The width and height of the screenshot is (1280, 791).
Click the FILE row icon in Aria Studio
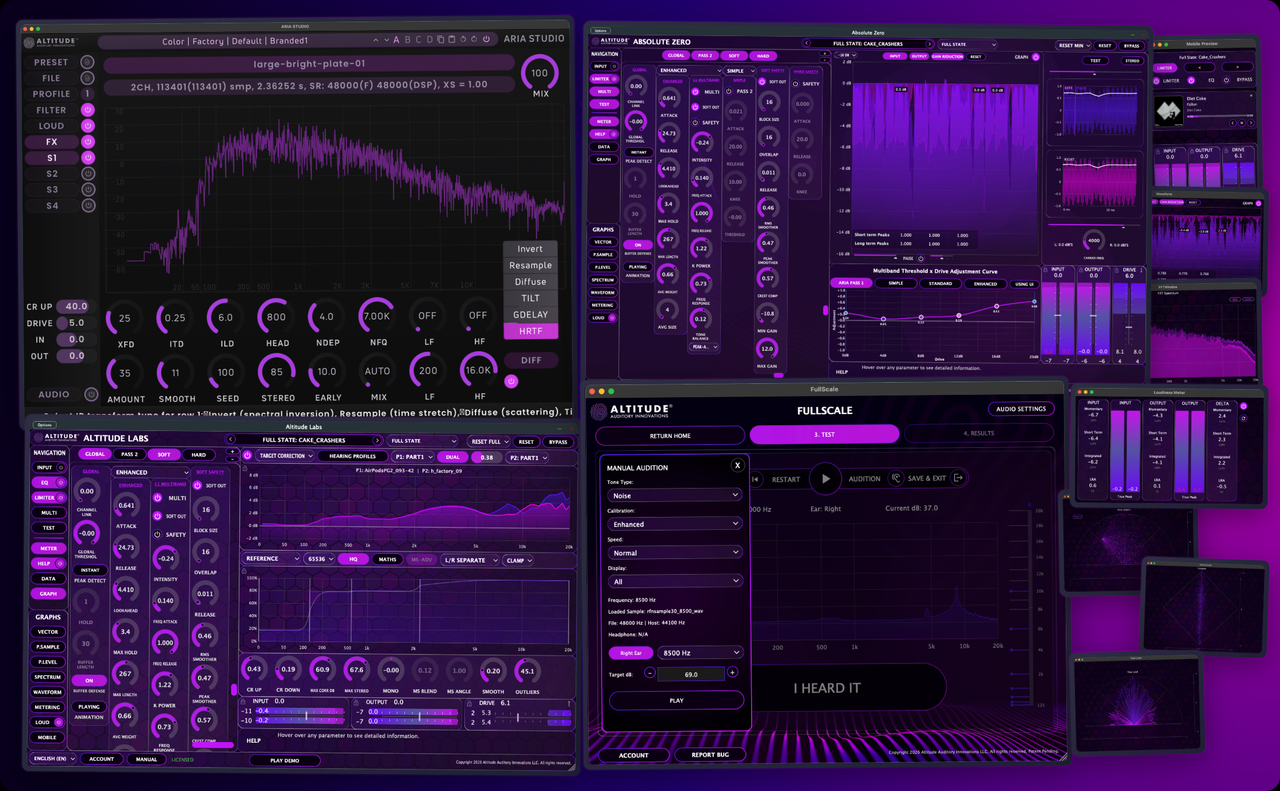87,78
